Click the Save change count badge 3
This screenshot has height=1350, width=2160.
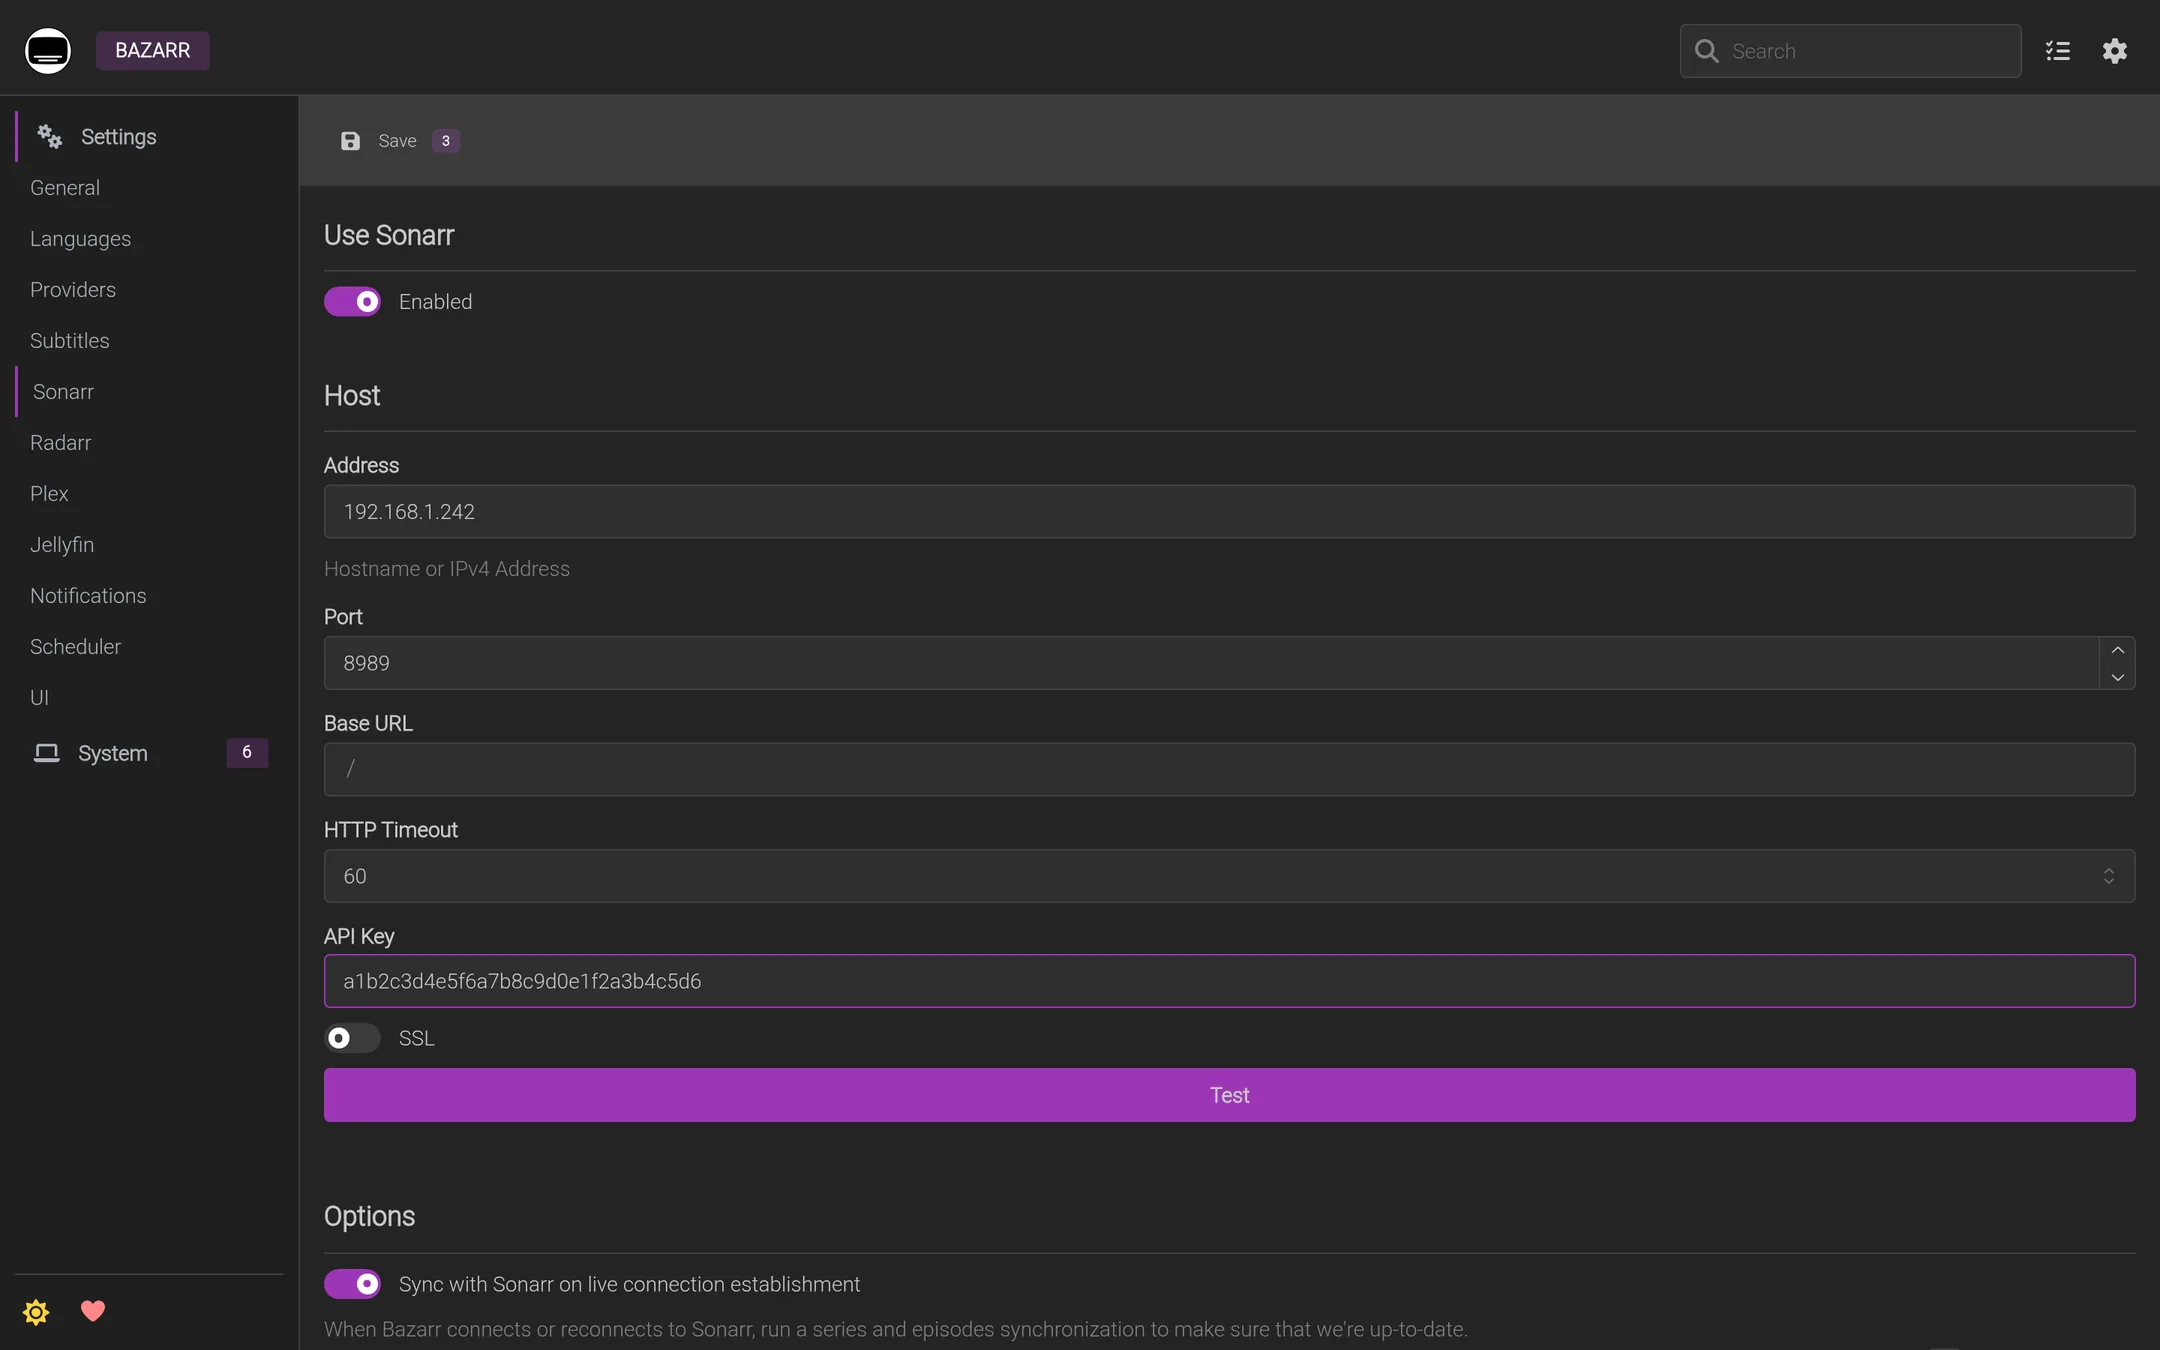tap(446, 141)
